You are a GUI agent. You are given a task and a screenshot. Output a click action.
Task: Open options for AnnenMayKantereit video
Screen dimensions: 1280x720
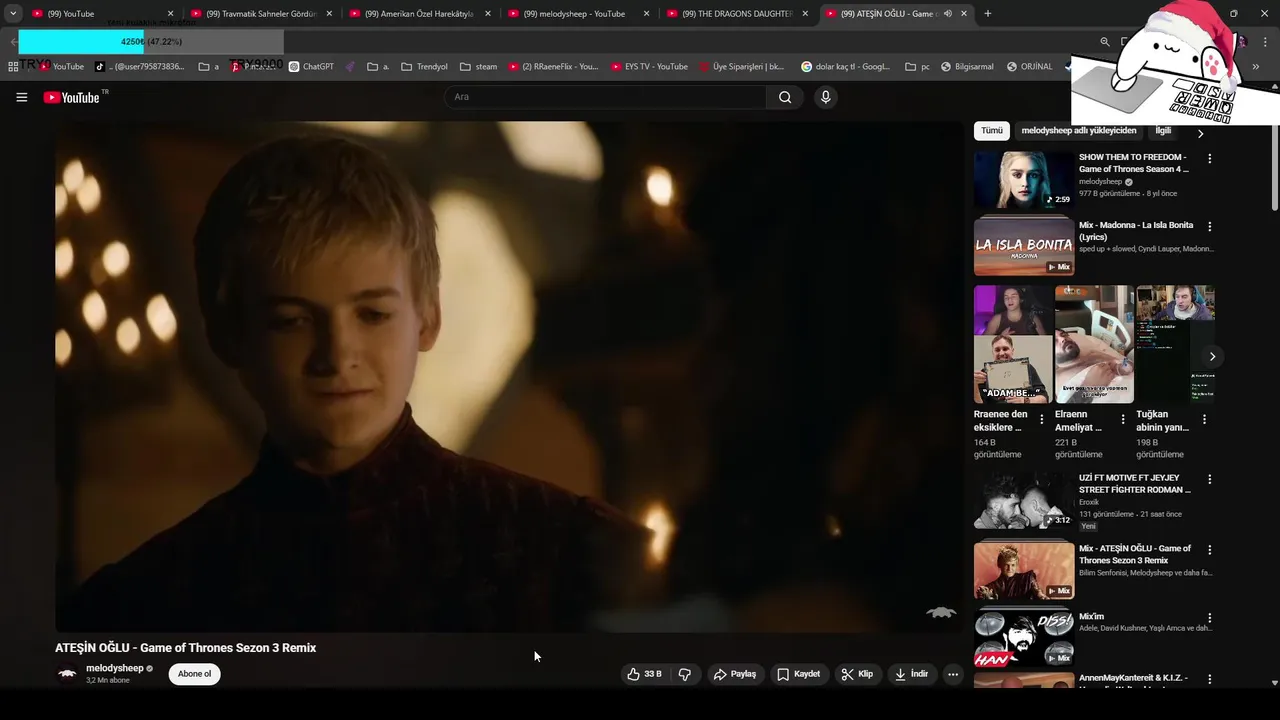(x=1210, y=680)
